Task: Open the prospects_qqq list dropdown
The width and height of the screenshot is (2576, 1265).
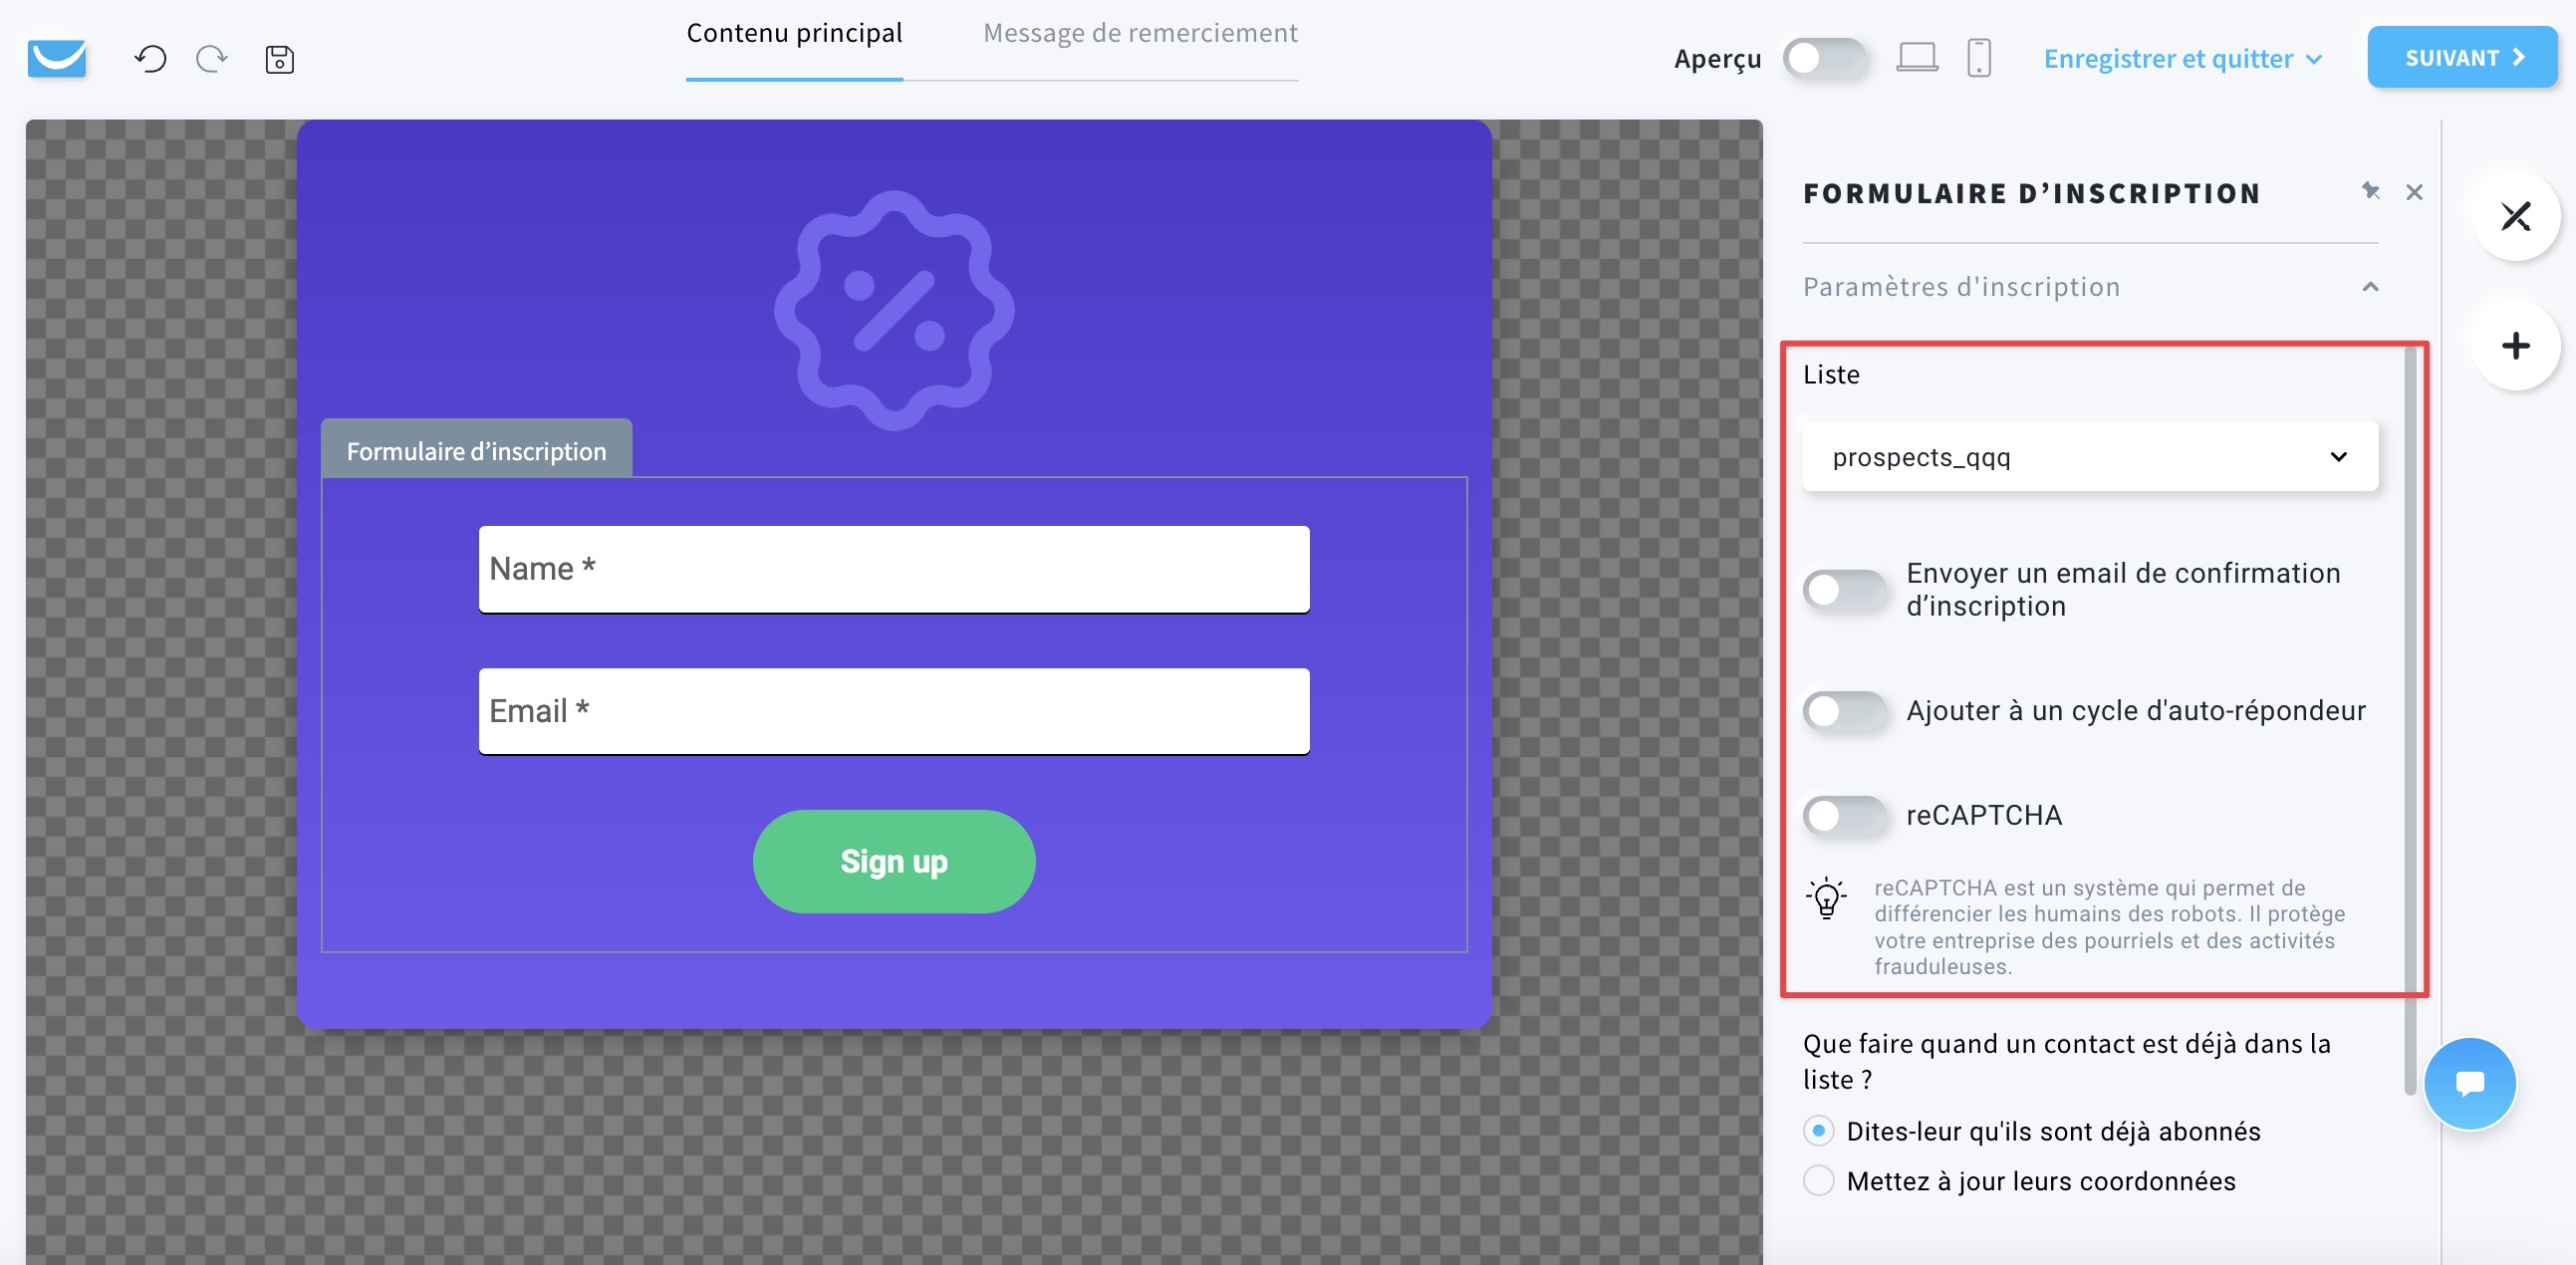Action: click(2090, 457)
